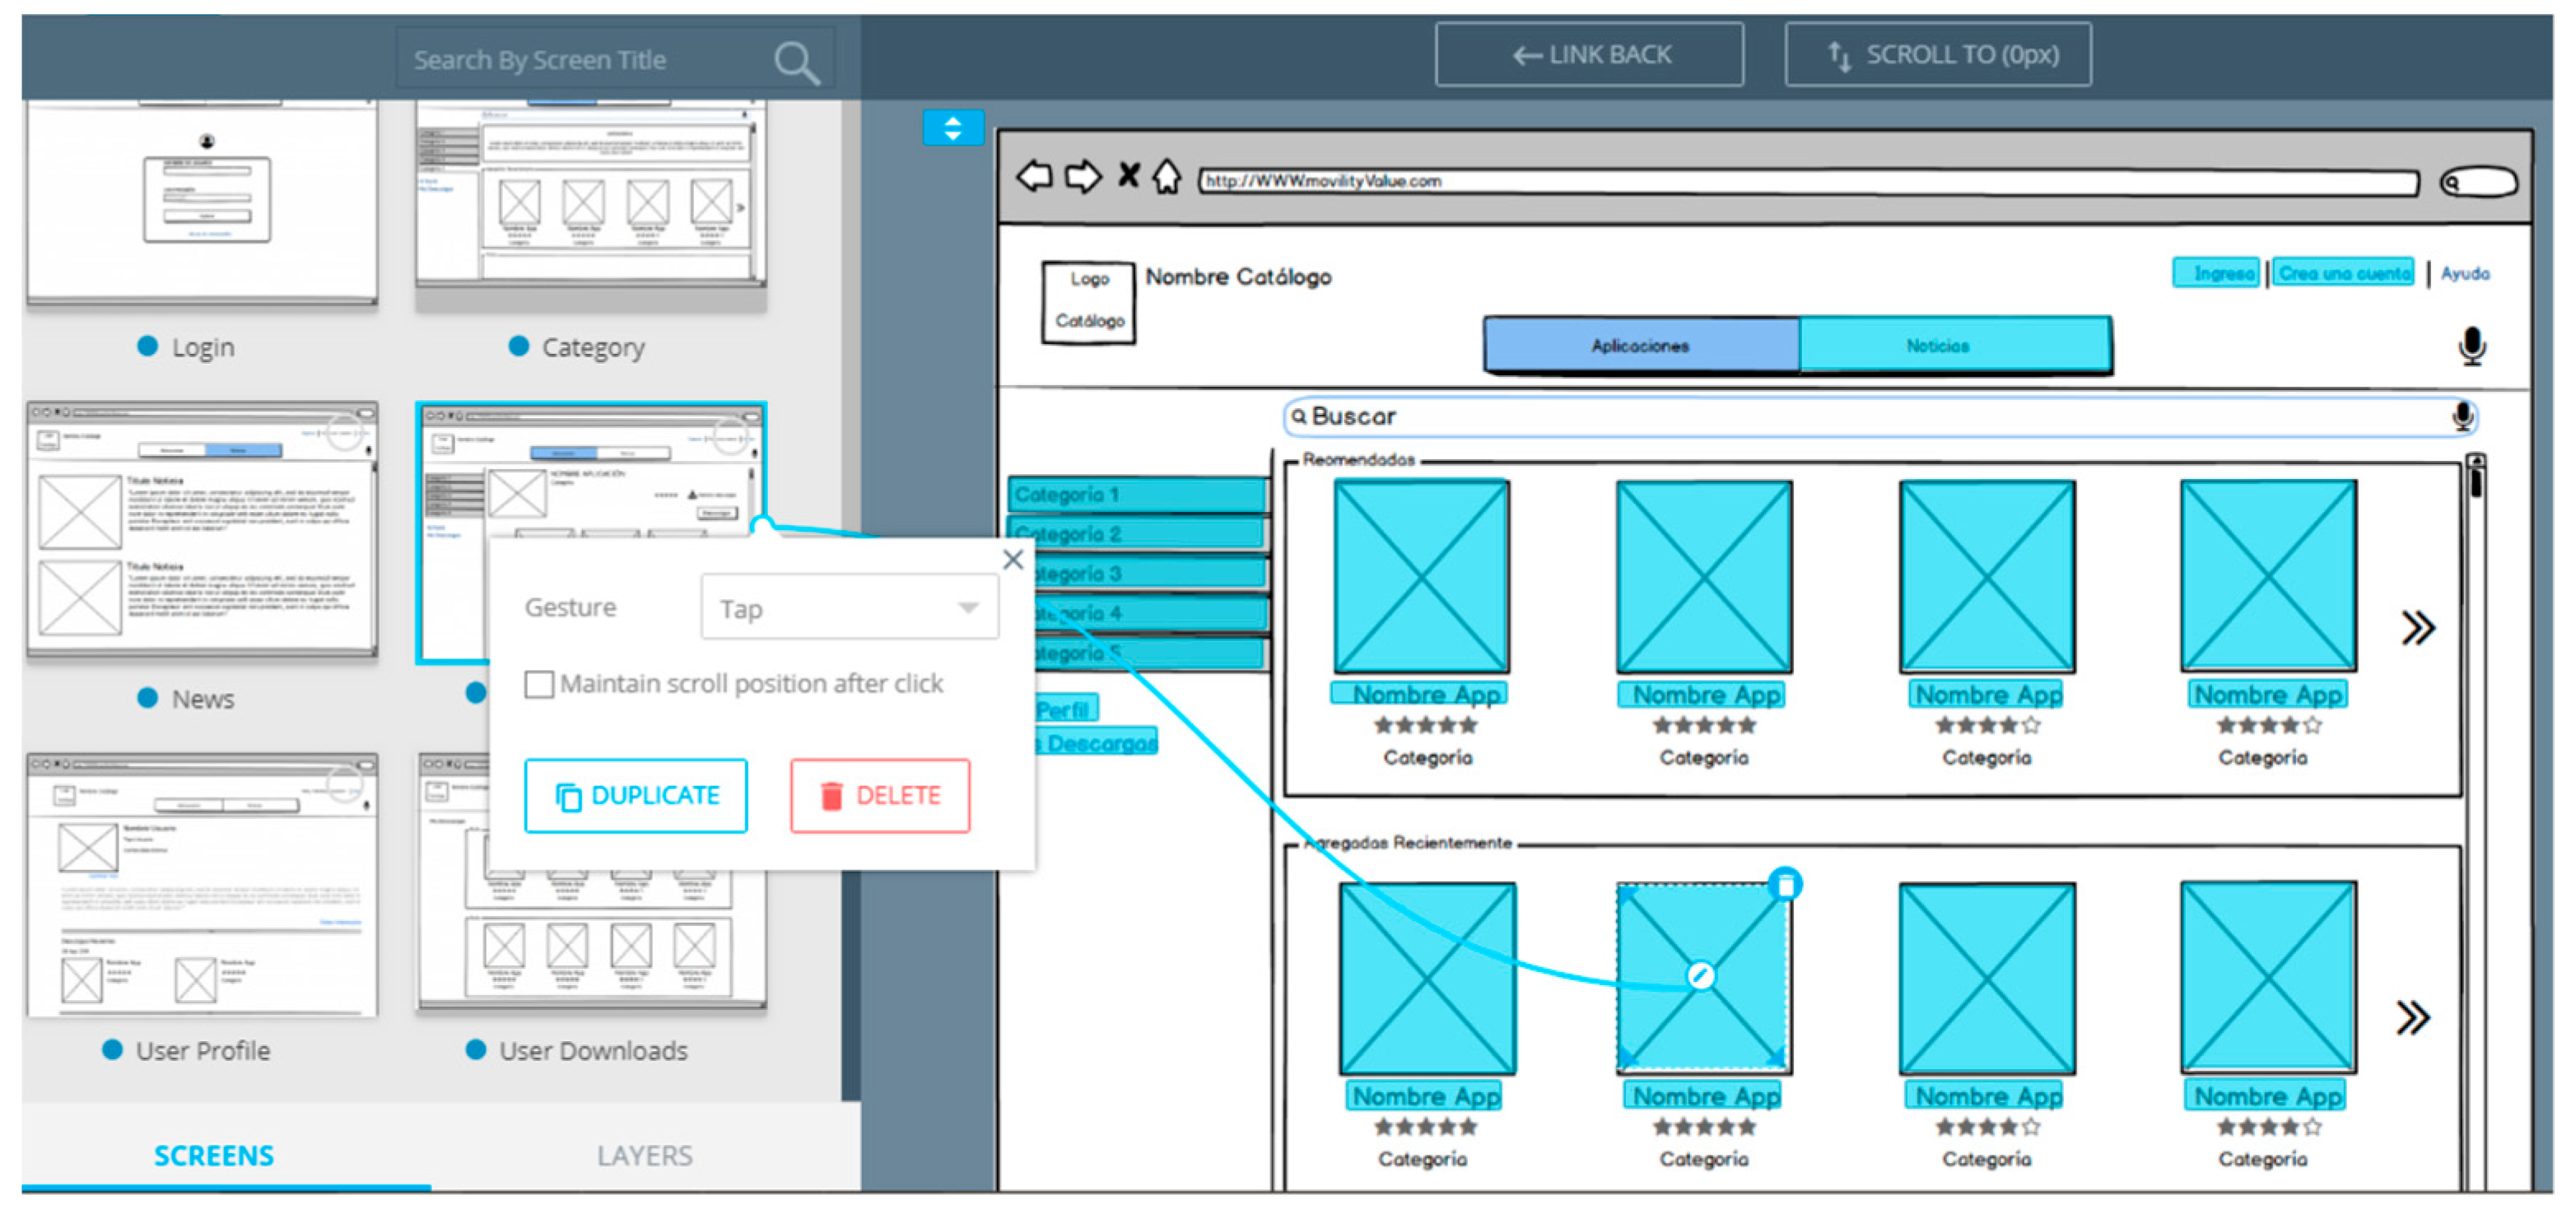Image resolution: width=2576 pixels, height=1214 pixels.
Task: Click Recomendadas next double-chevron arrow
Action: coord(2418,628)
